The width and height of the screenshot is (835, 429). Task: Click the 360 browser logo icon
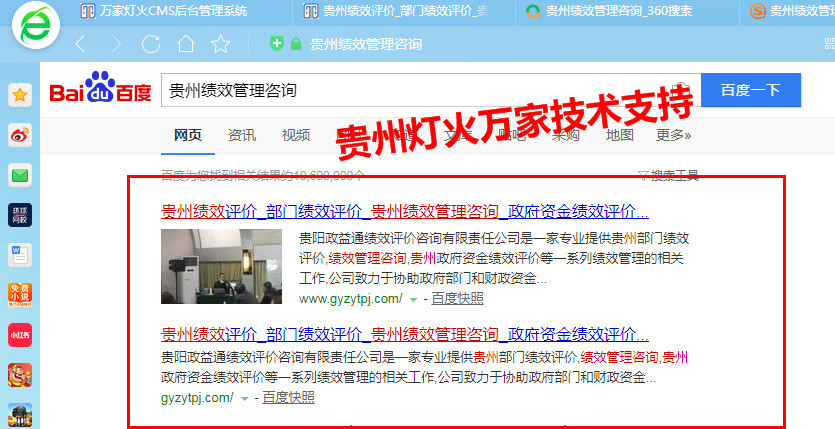tap(36, 26)
